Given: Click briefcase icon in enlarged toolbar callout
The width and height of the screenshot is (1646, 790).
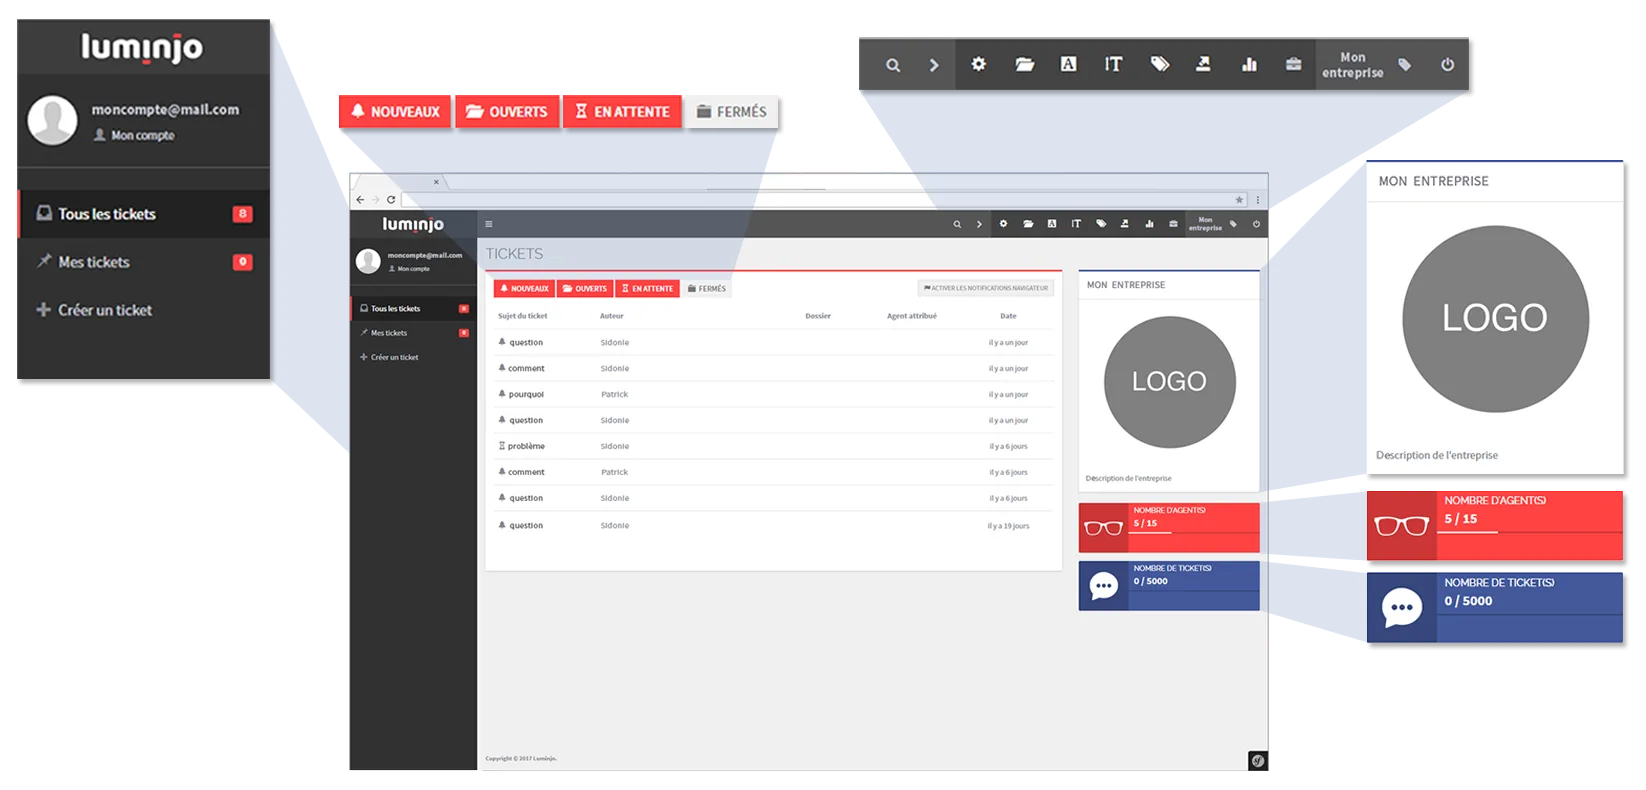Looking at the screenshot, I should click(1293, 64).
